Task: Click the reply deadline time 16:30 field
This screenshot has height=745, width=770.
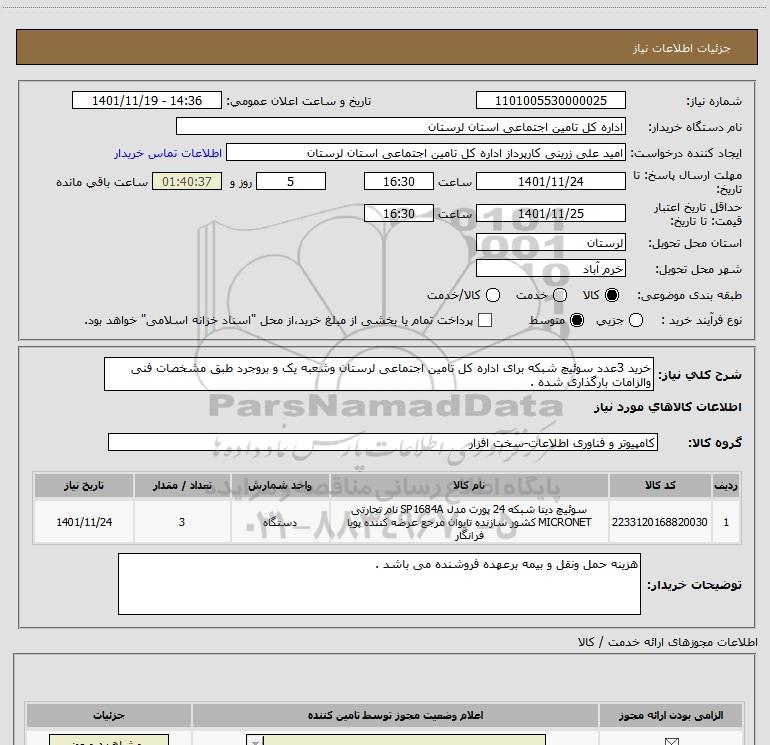Action: [399, 182]
